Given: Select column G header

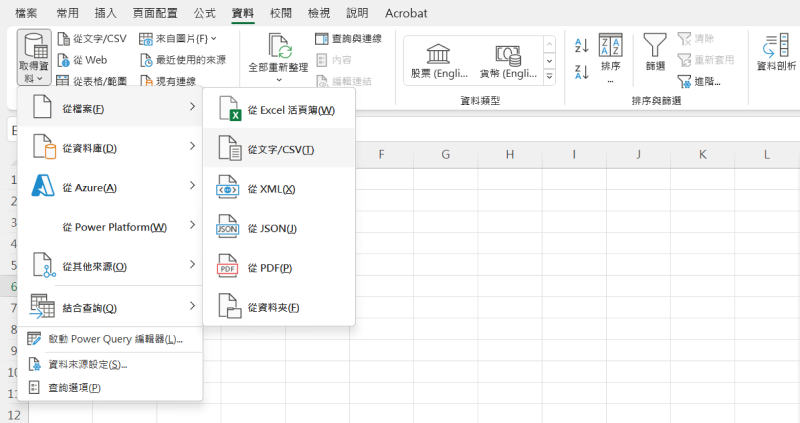Looking at the screenshot, I should pos(445,155).
